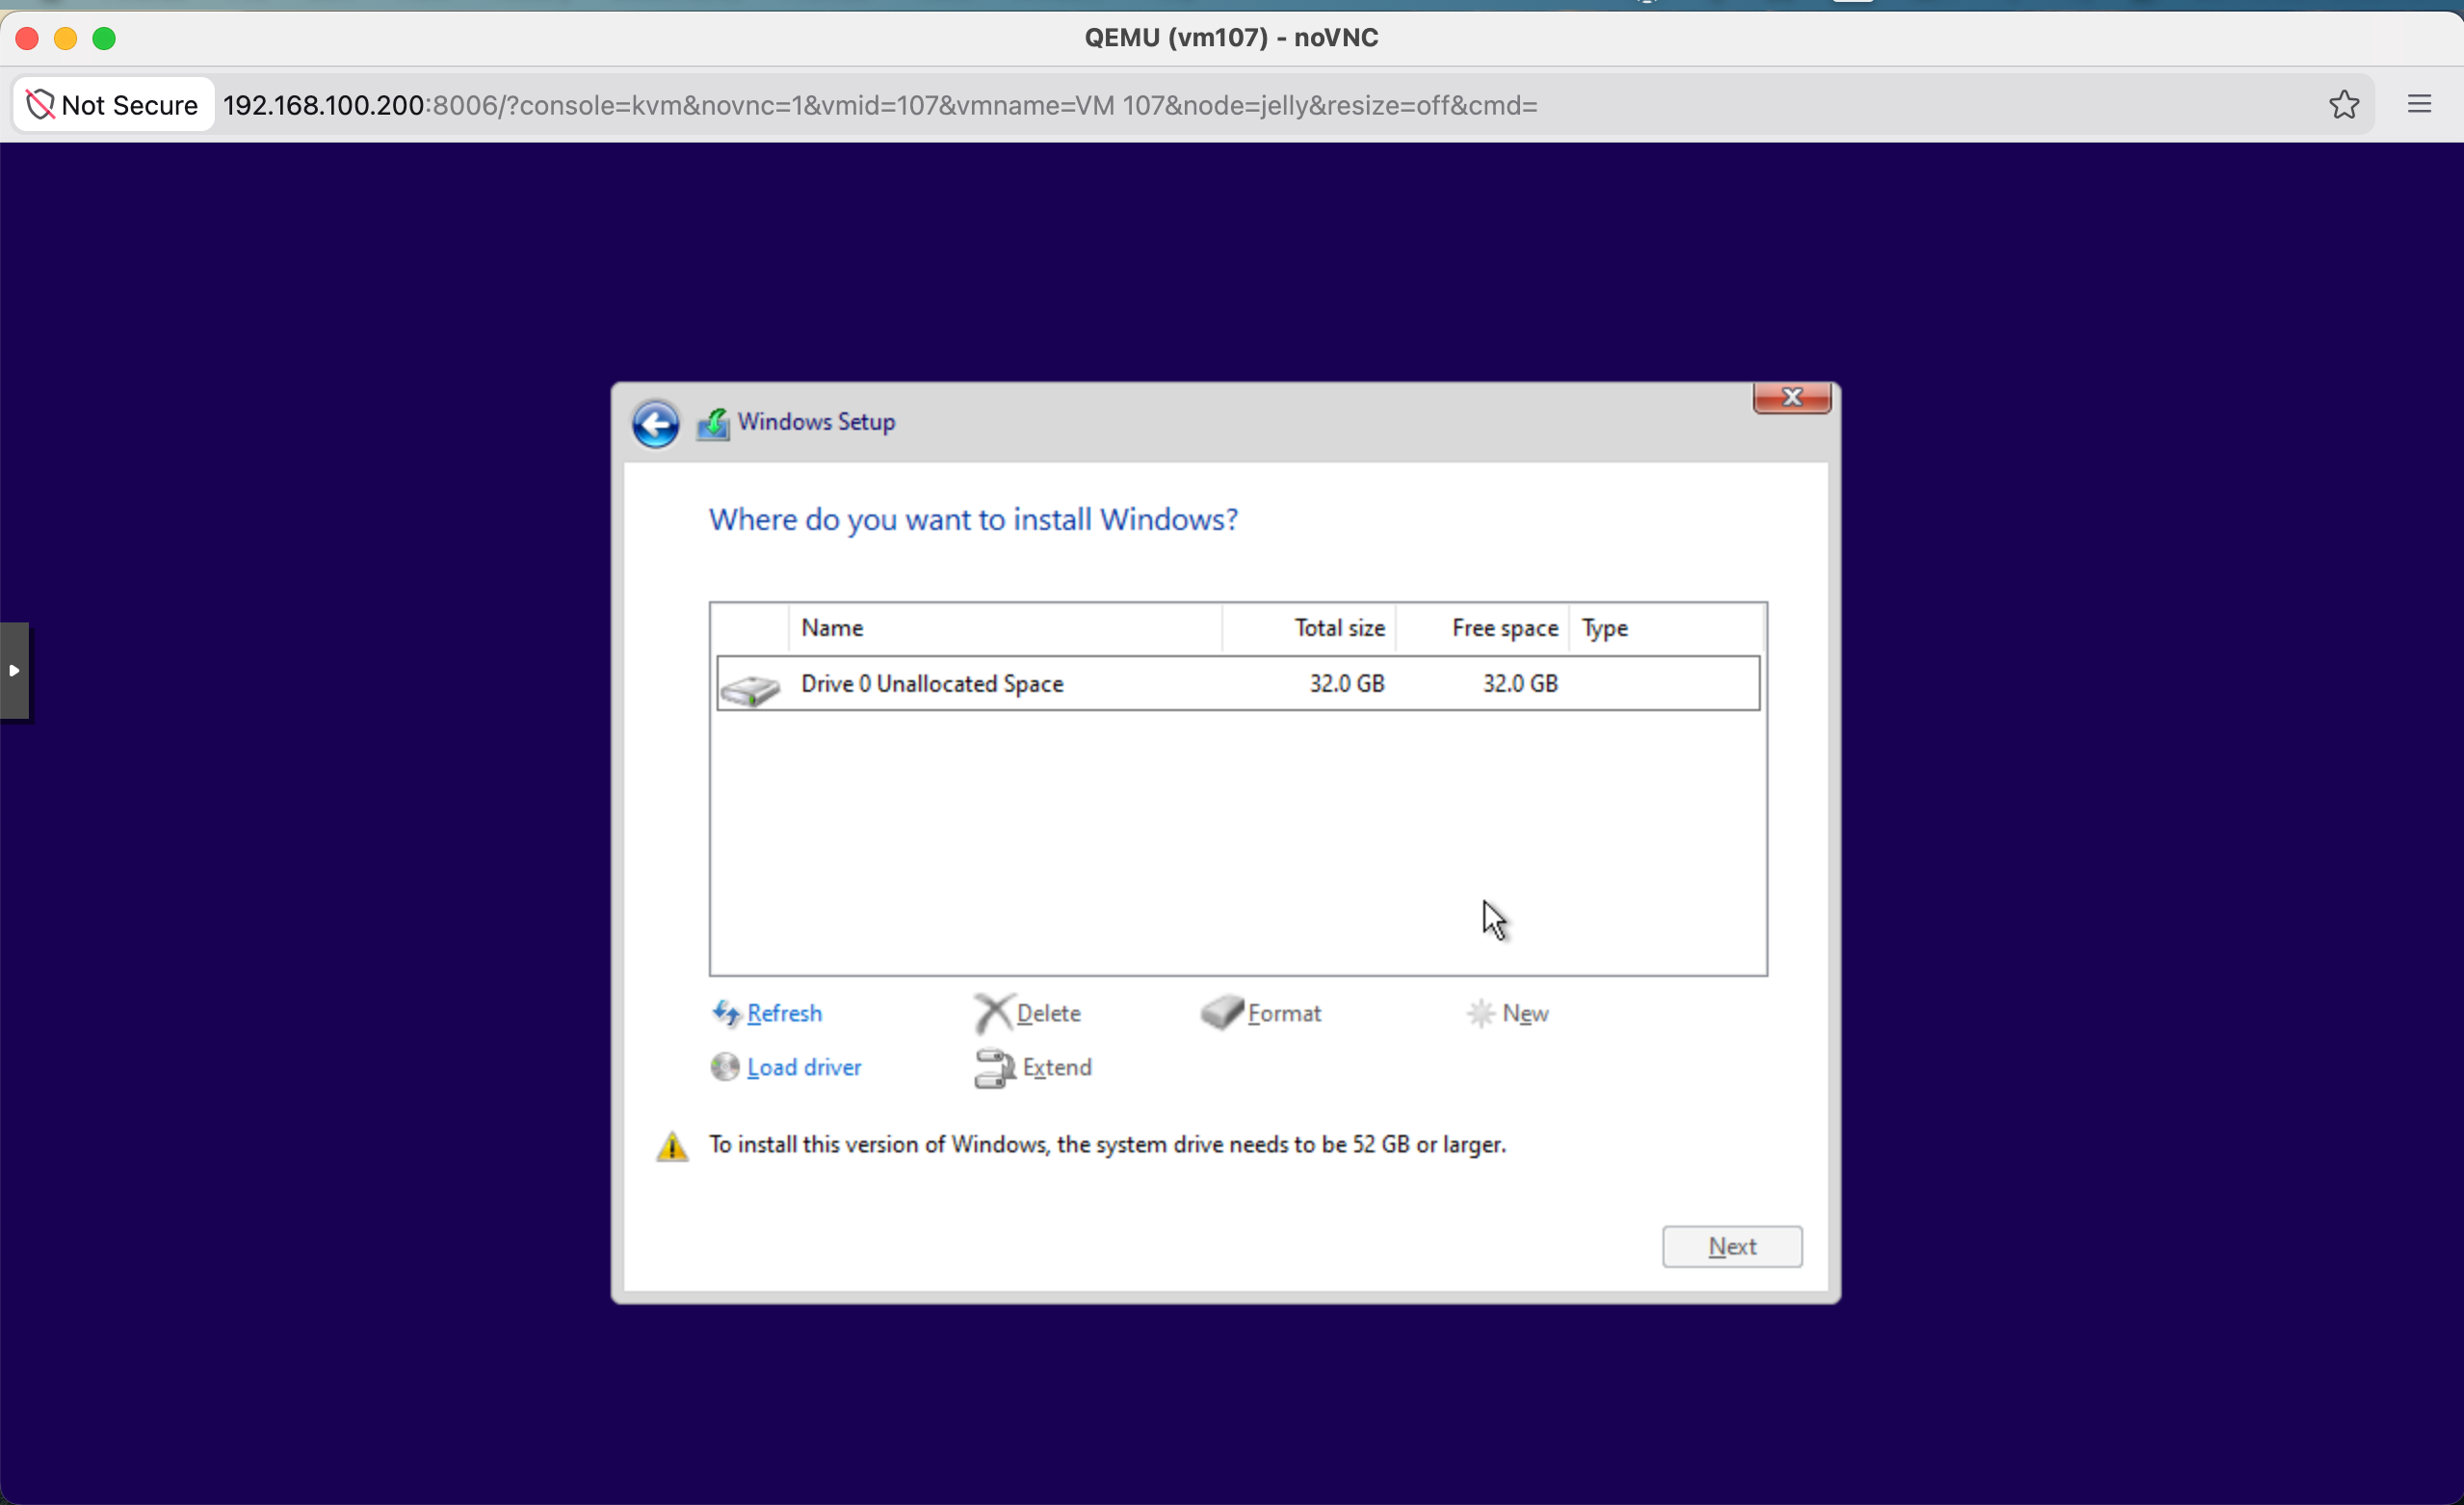Click the New partition option text

click(x=1525, y=1013)
